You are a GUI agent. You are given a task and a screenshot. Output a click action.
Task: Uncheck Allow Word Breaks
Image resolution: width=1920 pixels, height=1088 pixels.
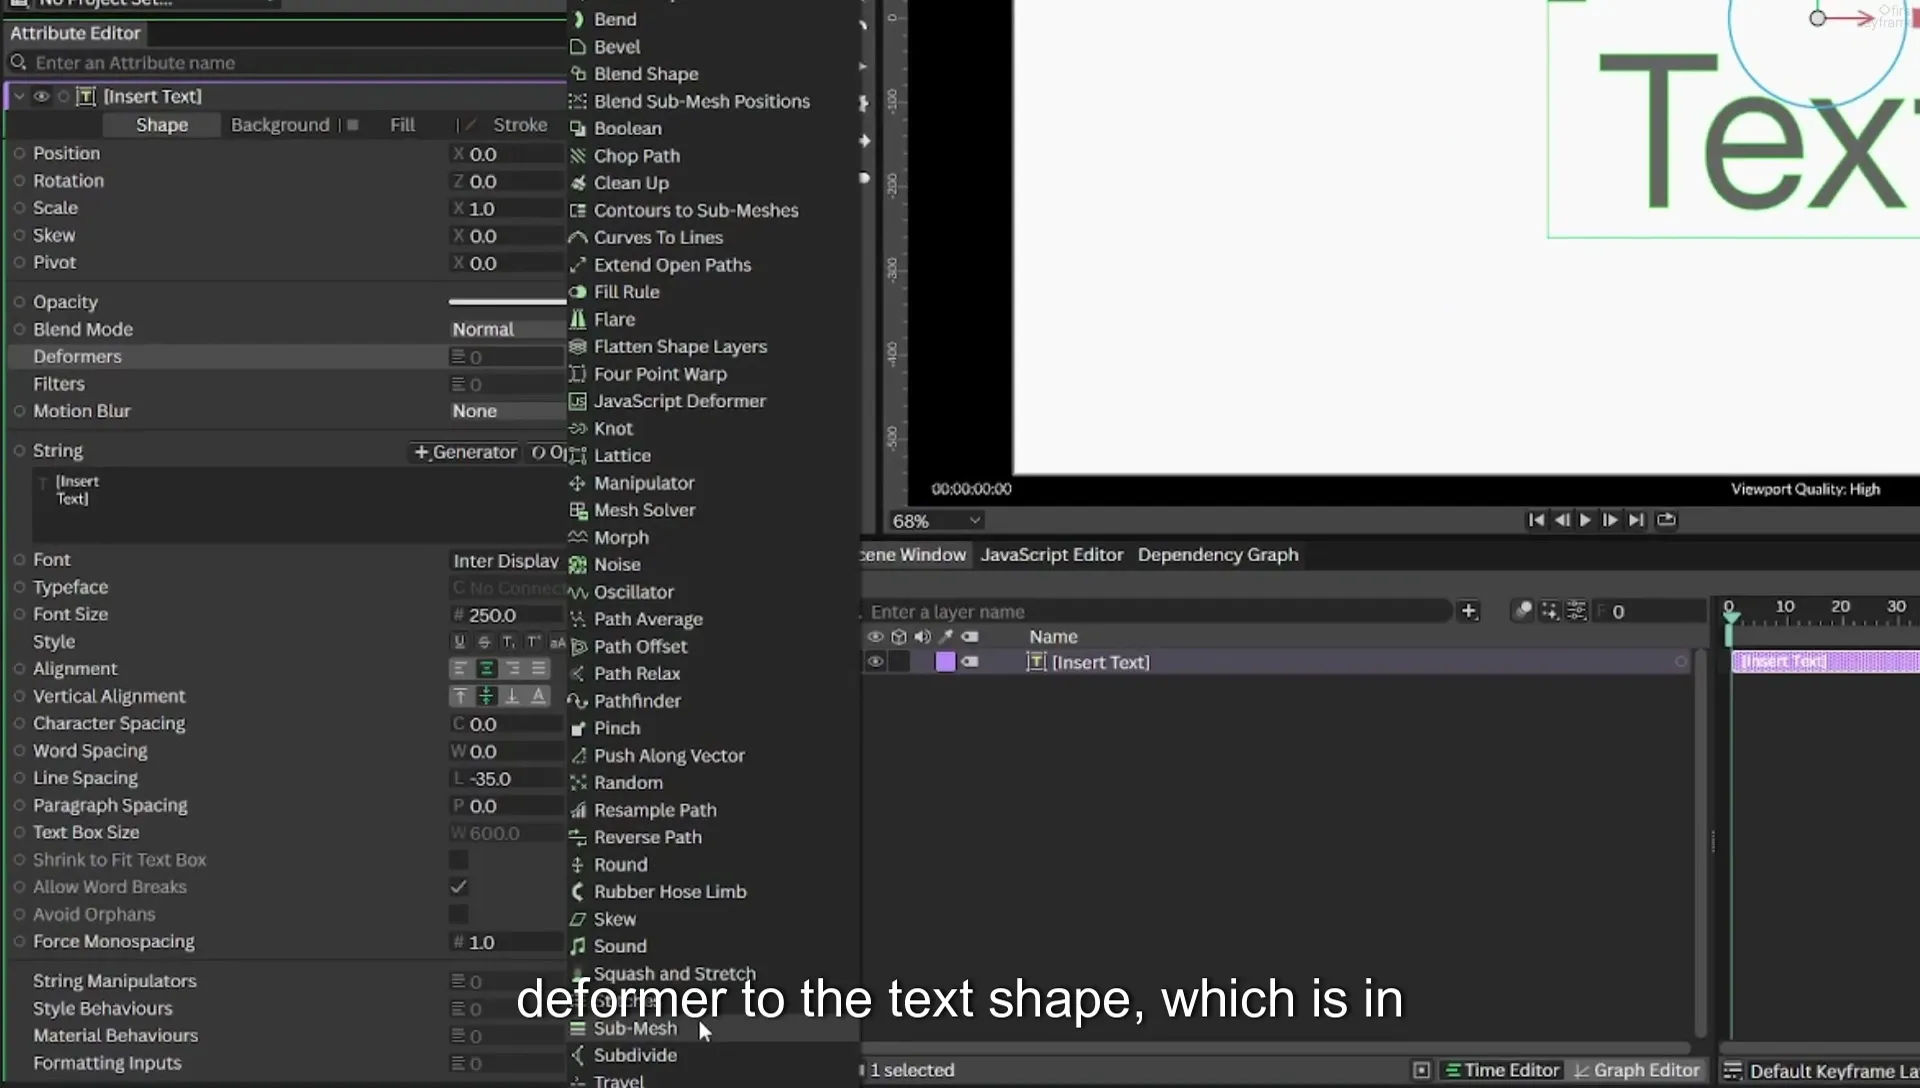458,887
